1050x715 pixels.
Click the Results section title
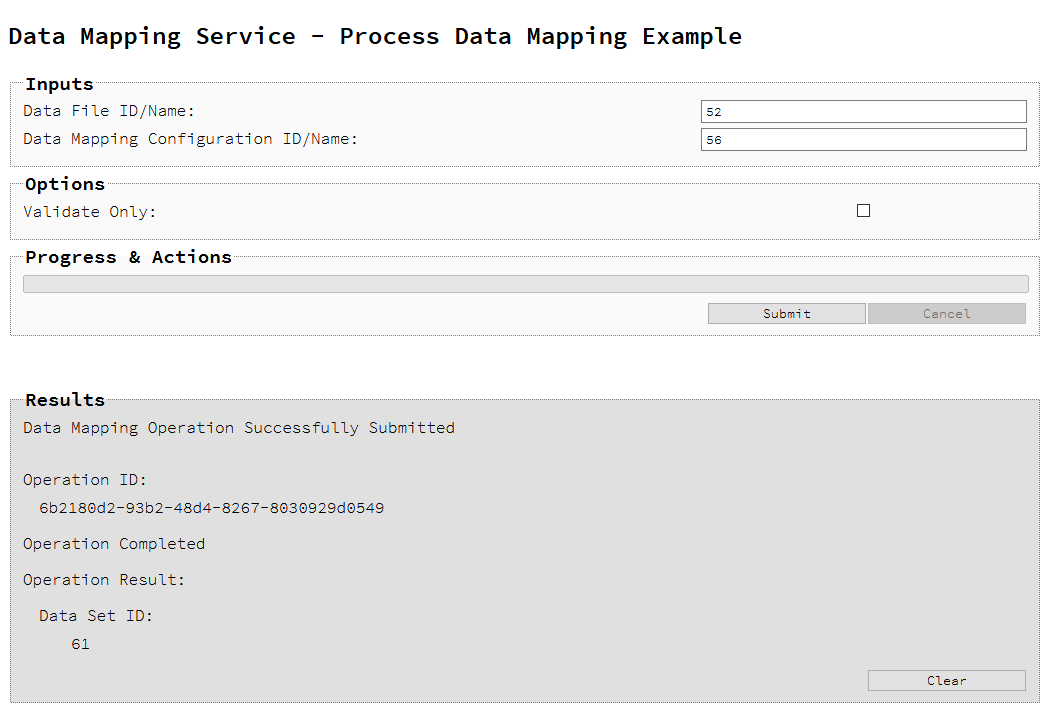point(64,399)
